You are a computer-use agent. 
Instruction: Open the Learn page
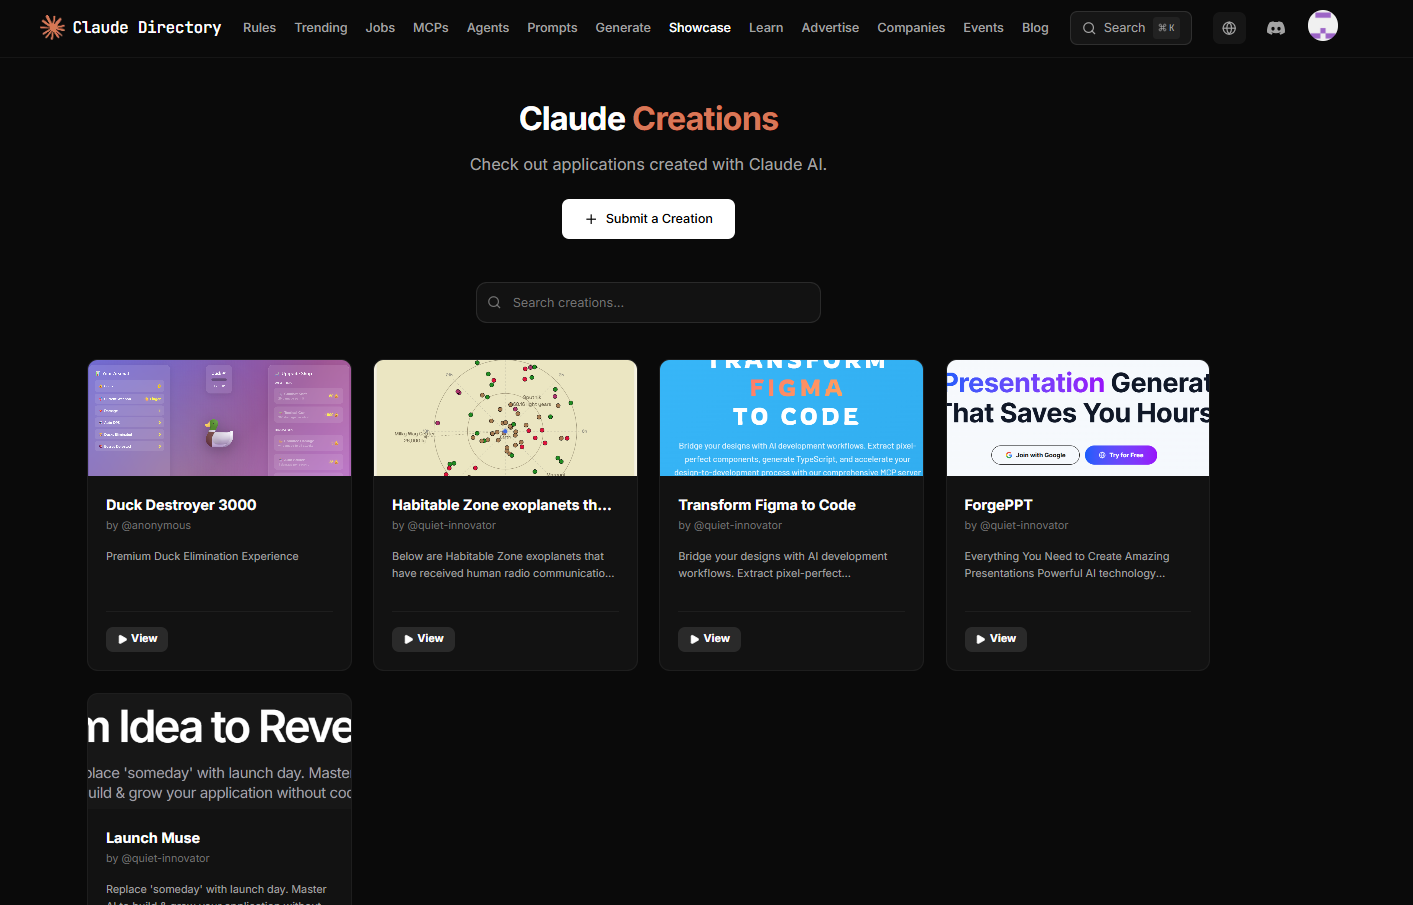point(766,28)
